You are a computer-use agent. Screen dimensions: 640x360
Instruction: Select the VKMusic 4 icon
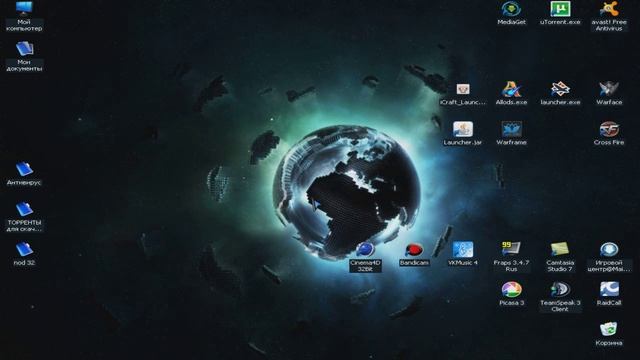coord(462,249)
